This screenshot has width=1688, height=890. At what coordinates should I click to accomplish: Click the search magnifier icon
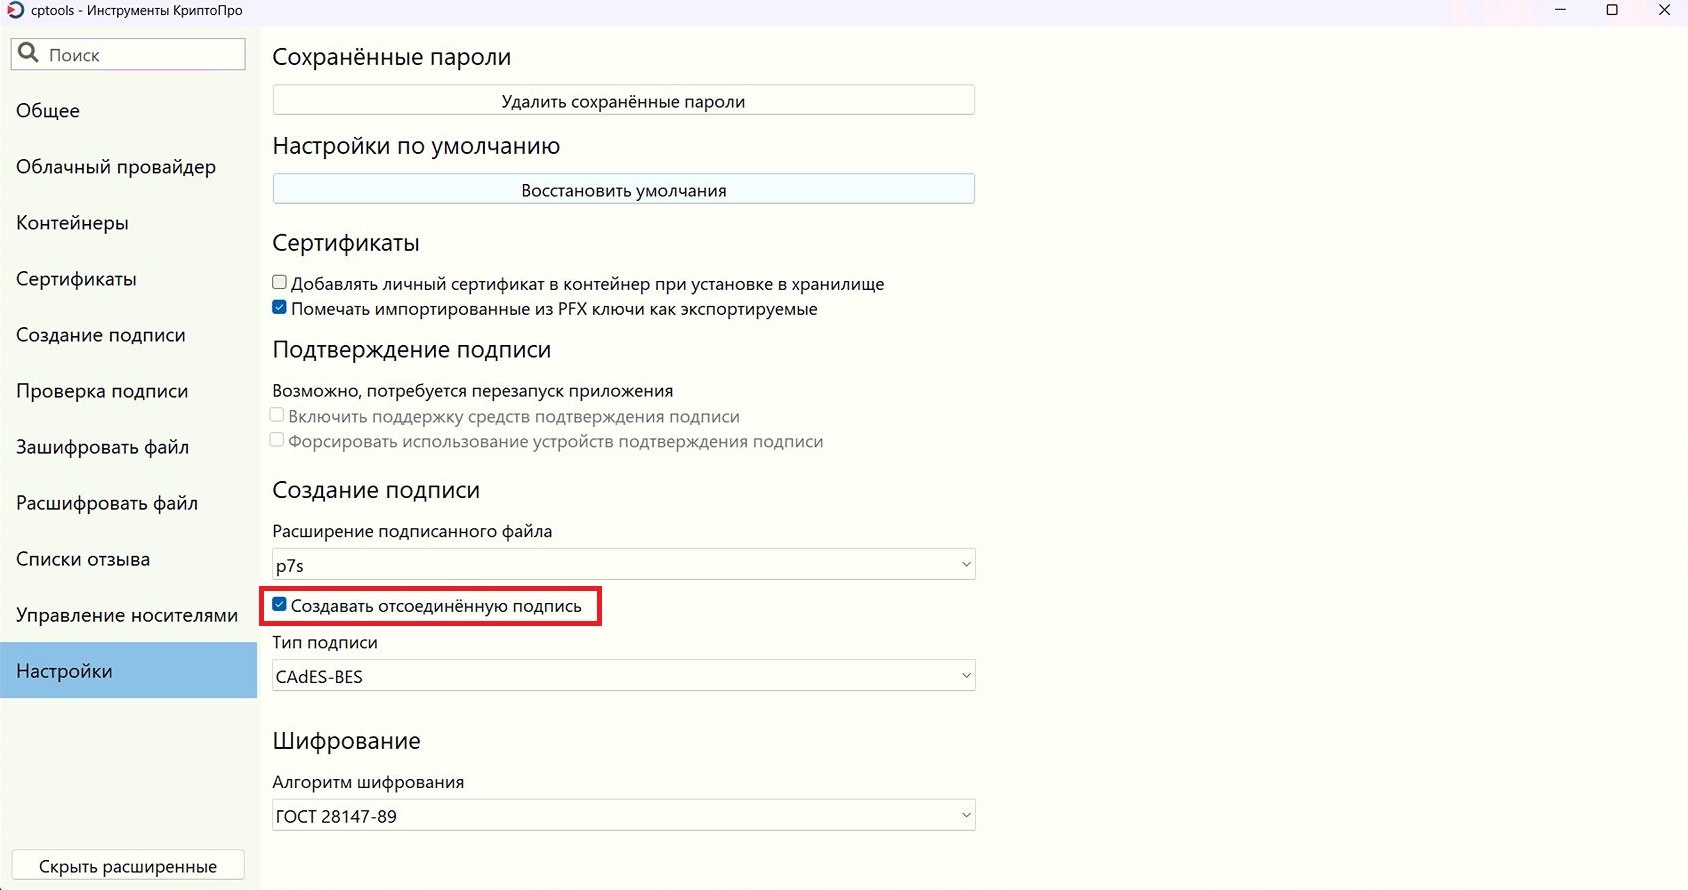pos(29,53)
